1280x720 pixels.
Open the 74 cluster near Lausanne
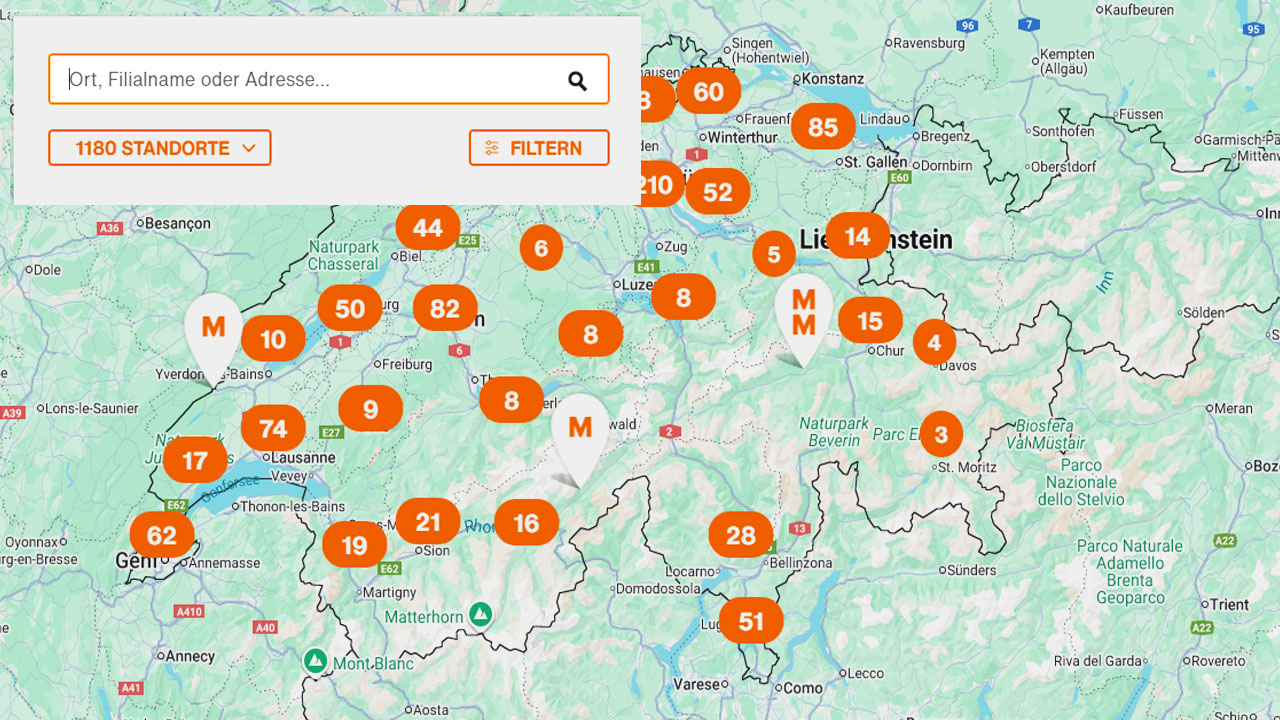273,429
